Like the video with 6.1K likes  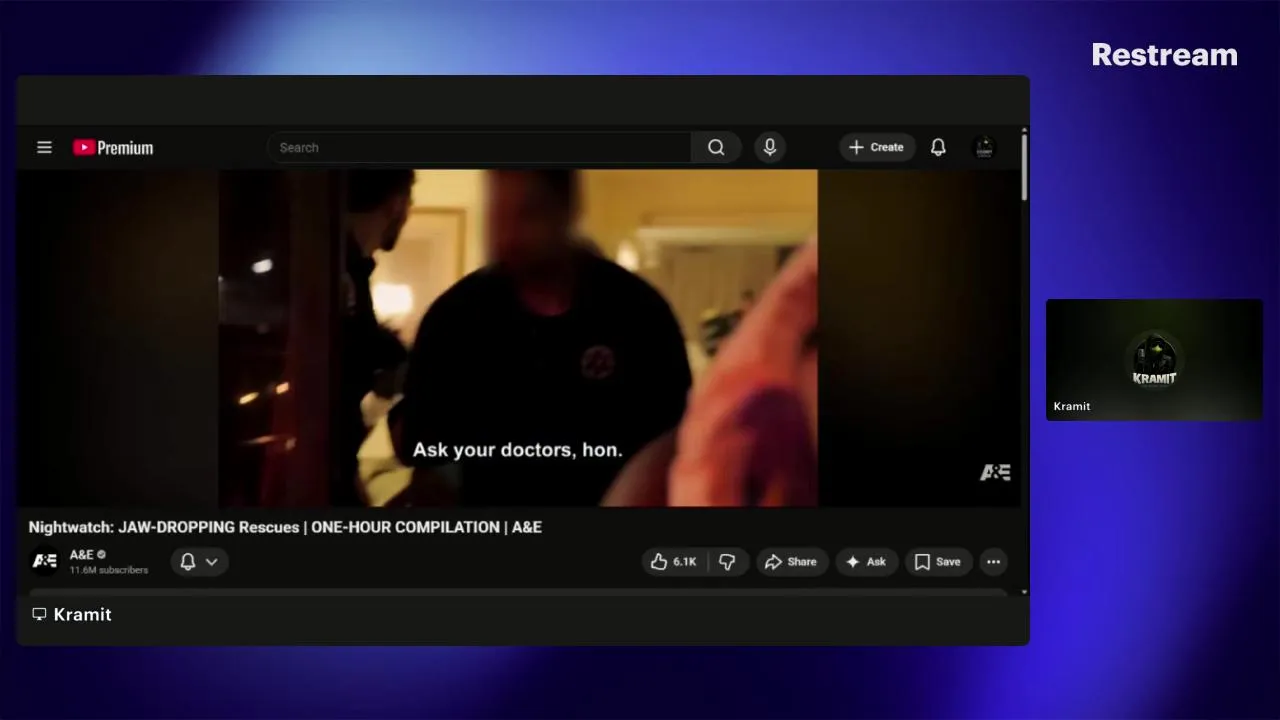coord(675,562)
